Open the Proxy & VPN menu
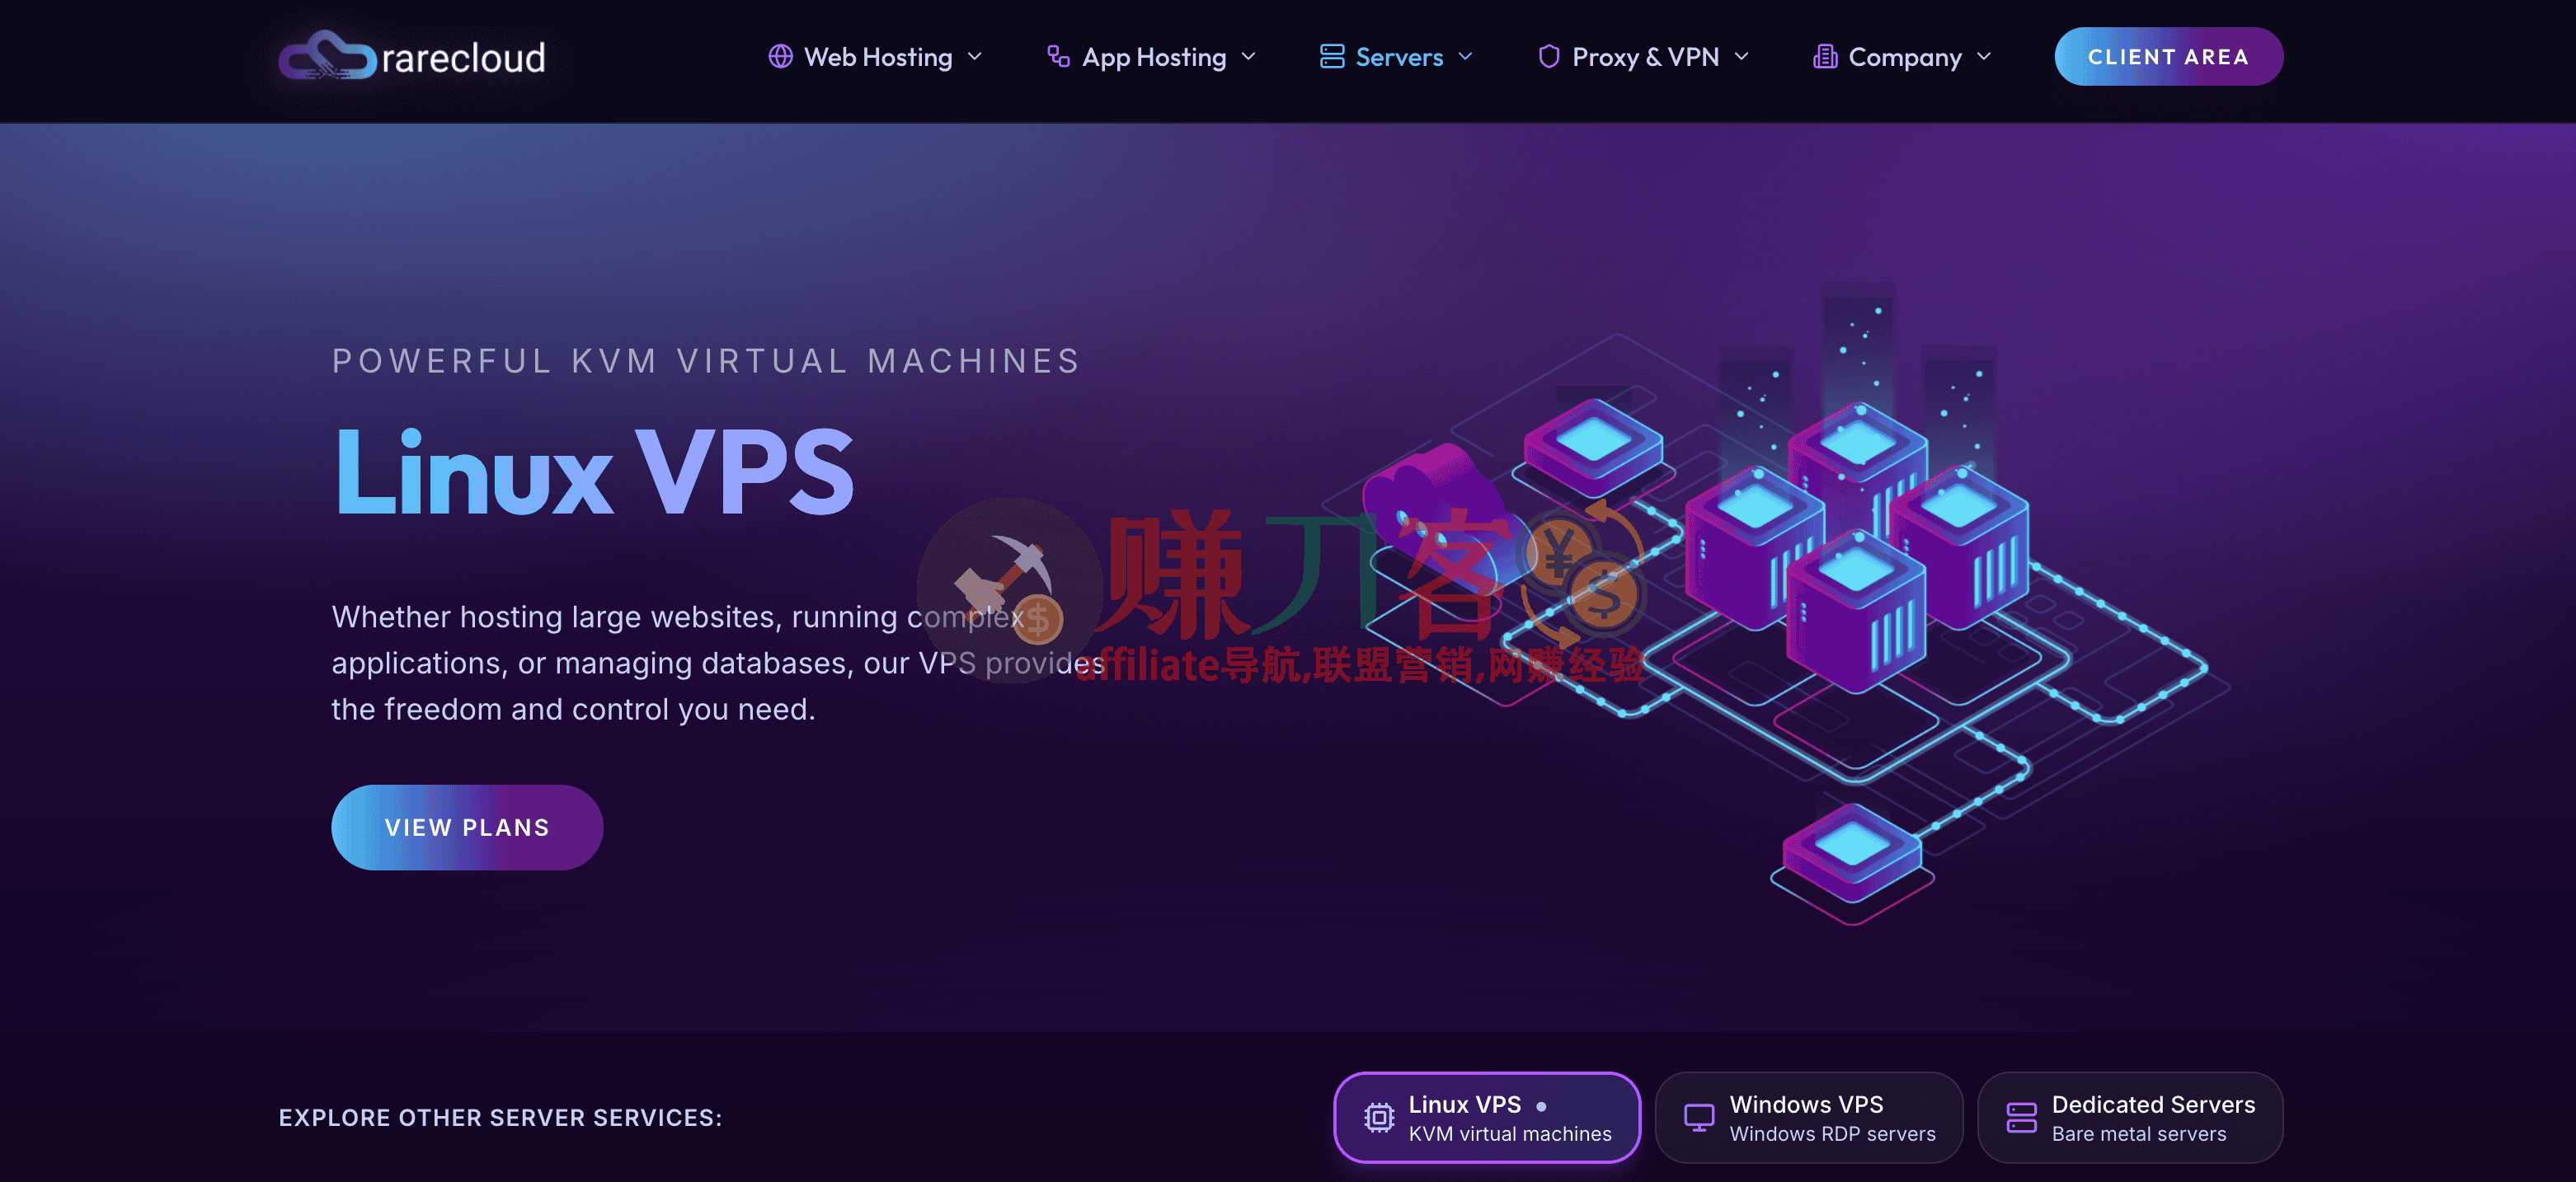 click(1644, 57)
